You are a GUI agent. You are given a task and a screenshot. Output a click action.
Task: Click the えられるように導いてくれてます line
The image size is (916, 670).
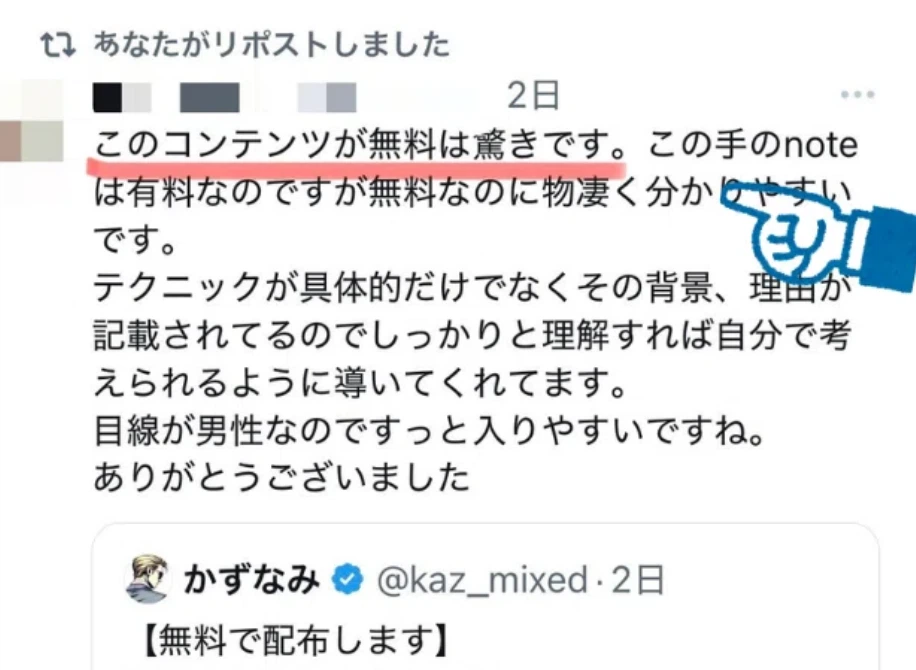pyautogui.click(x=360, y=383)
